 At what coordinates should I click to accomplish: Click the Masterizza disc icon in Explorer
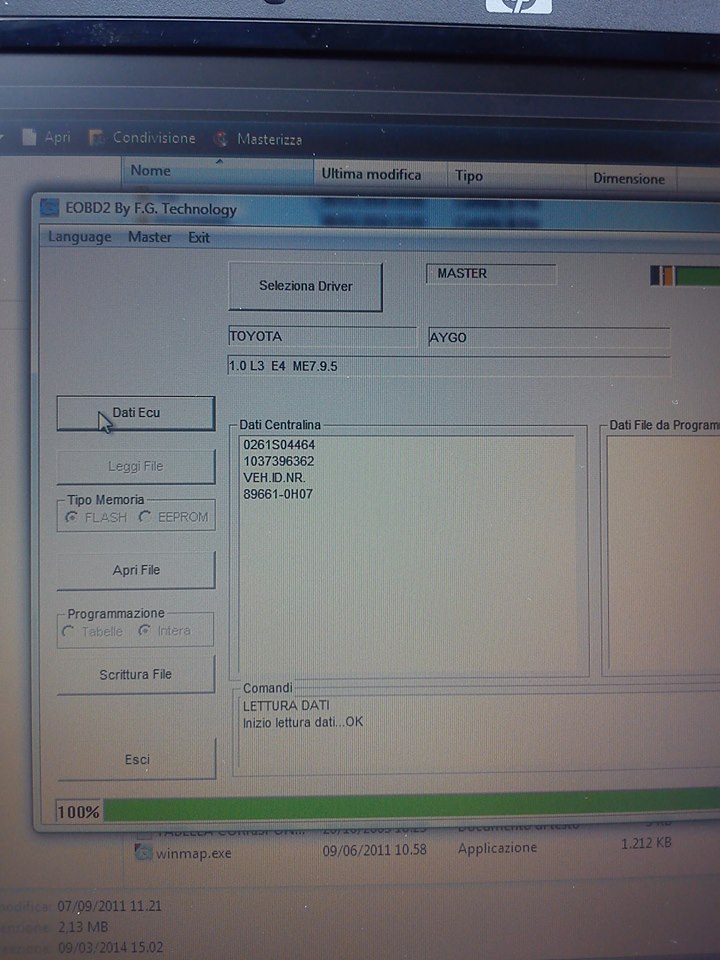tap(220, 139)
